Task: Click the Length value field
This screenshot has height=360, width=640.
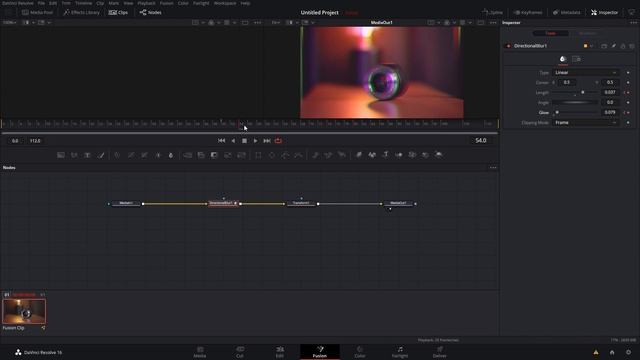Action: (610, 93)
